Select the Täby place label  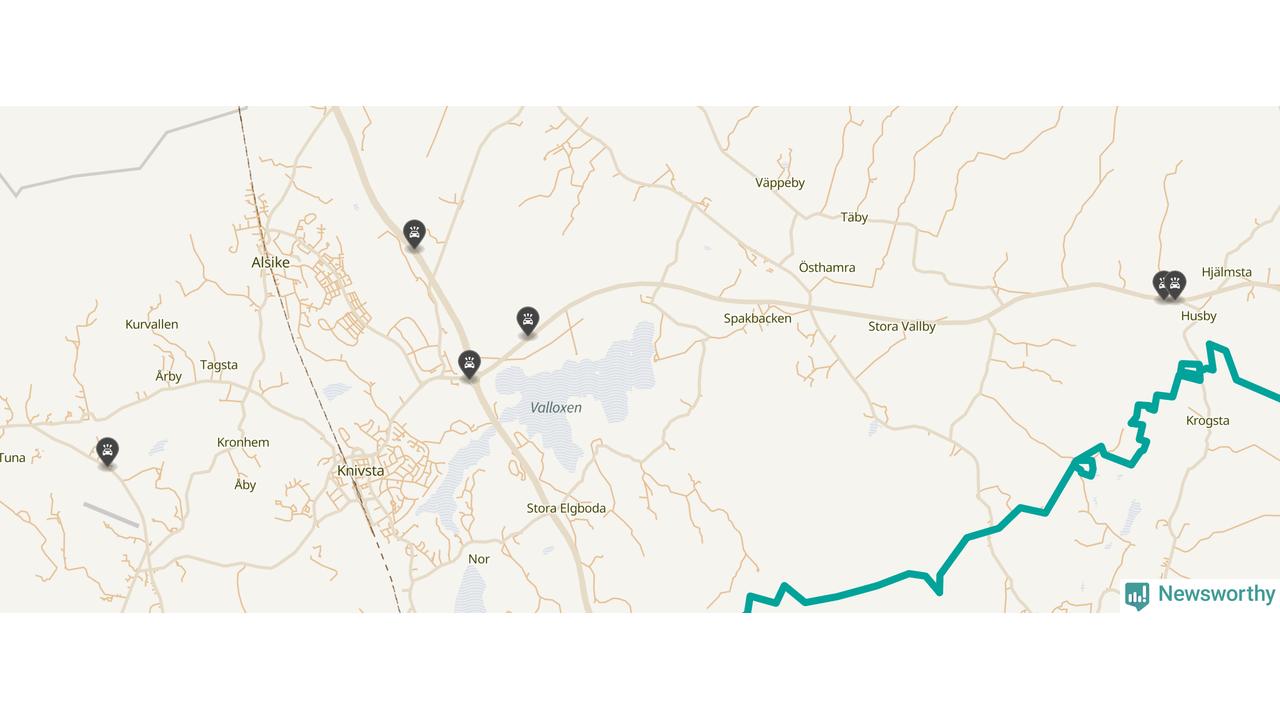coord(854,218)
